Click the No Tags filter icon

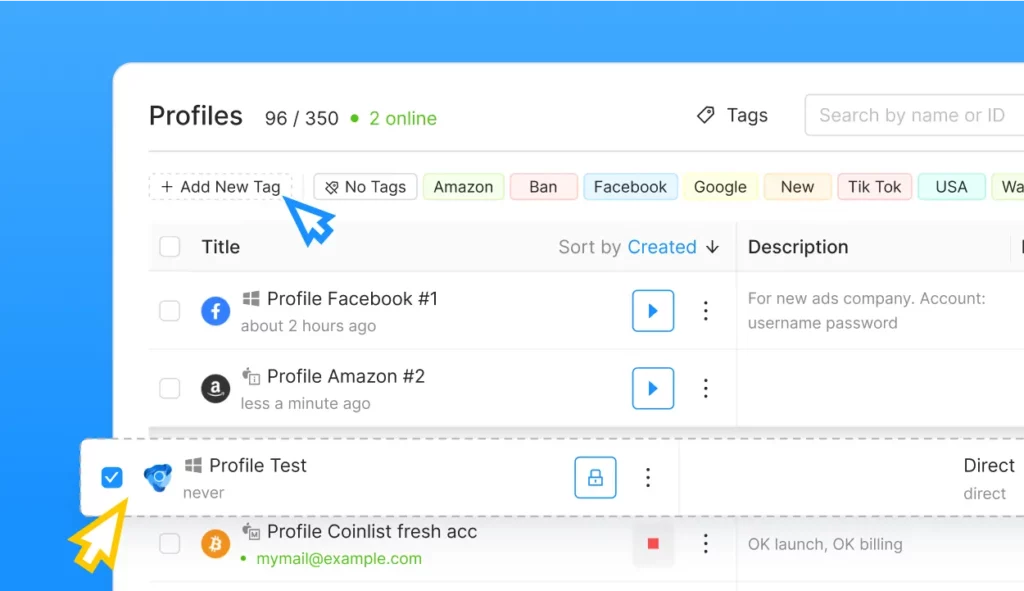330,187
